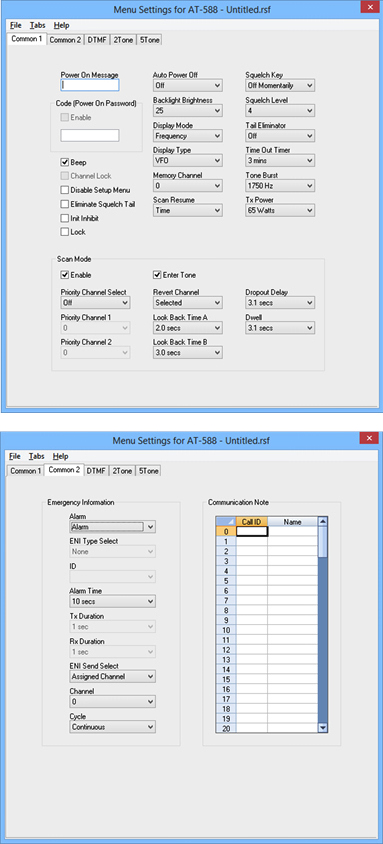The height and width of the screenshot is (844, 383).
Task: Open Alarm Time dropdown
Action: click(112, 601)
